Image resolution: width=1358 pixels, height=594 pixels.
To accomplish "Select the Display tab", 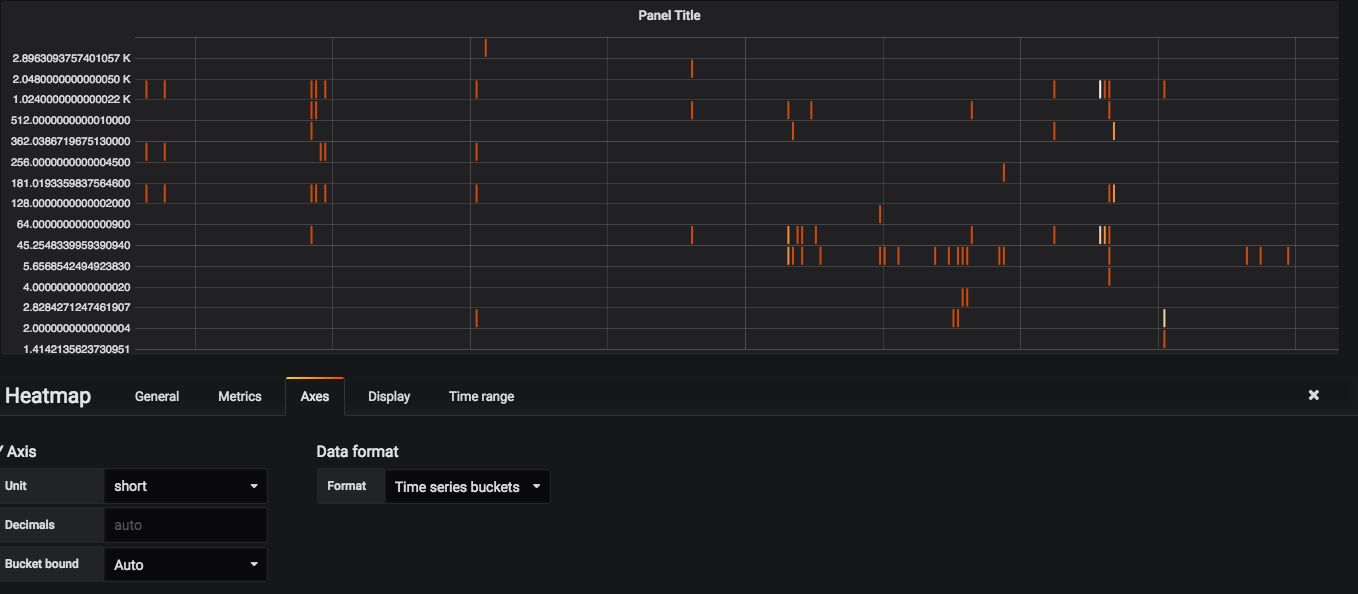I will point(389,396).
